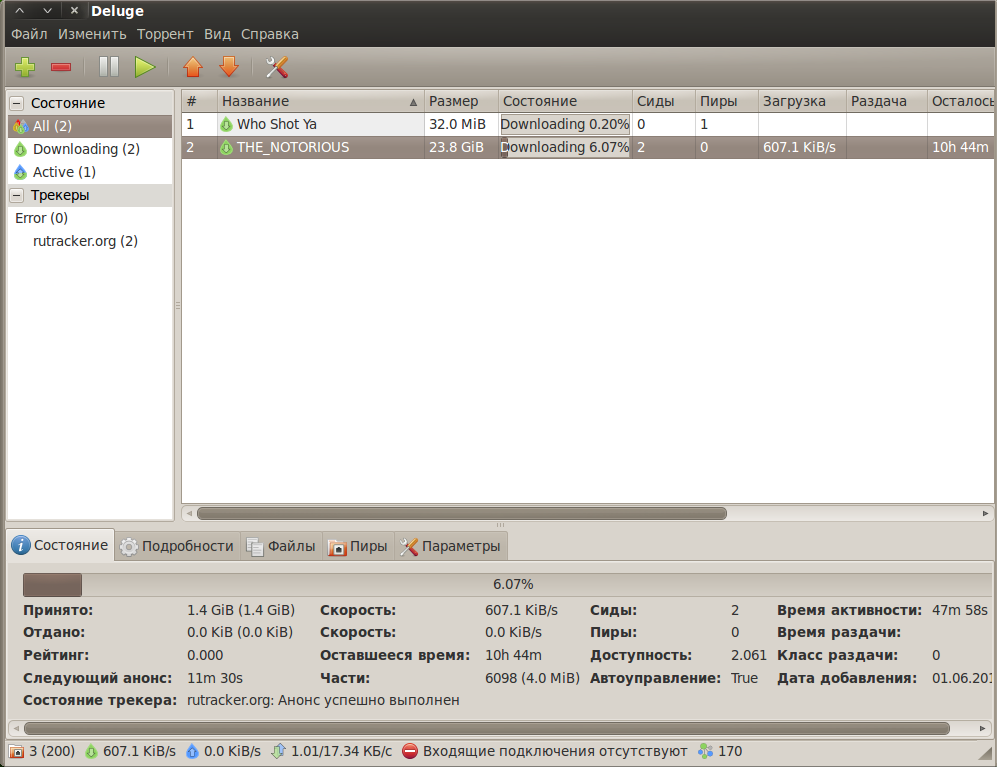Viewport: 997px width, 767px height.
Task: Click the Downloading (2) filter icon
Action: click(x=20, y=149)
